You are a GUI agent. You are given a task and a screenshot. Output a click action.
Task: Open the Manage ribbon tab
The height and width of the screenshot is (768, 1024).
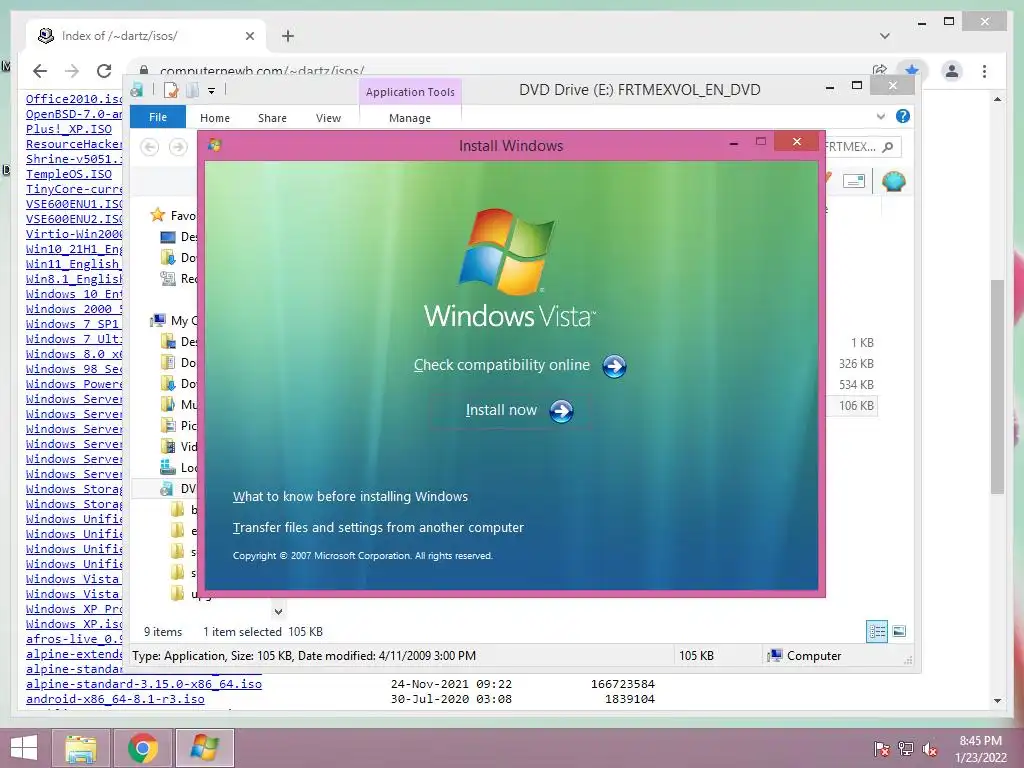point(410,118)
